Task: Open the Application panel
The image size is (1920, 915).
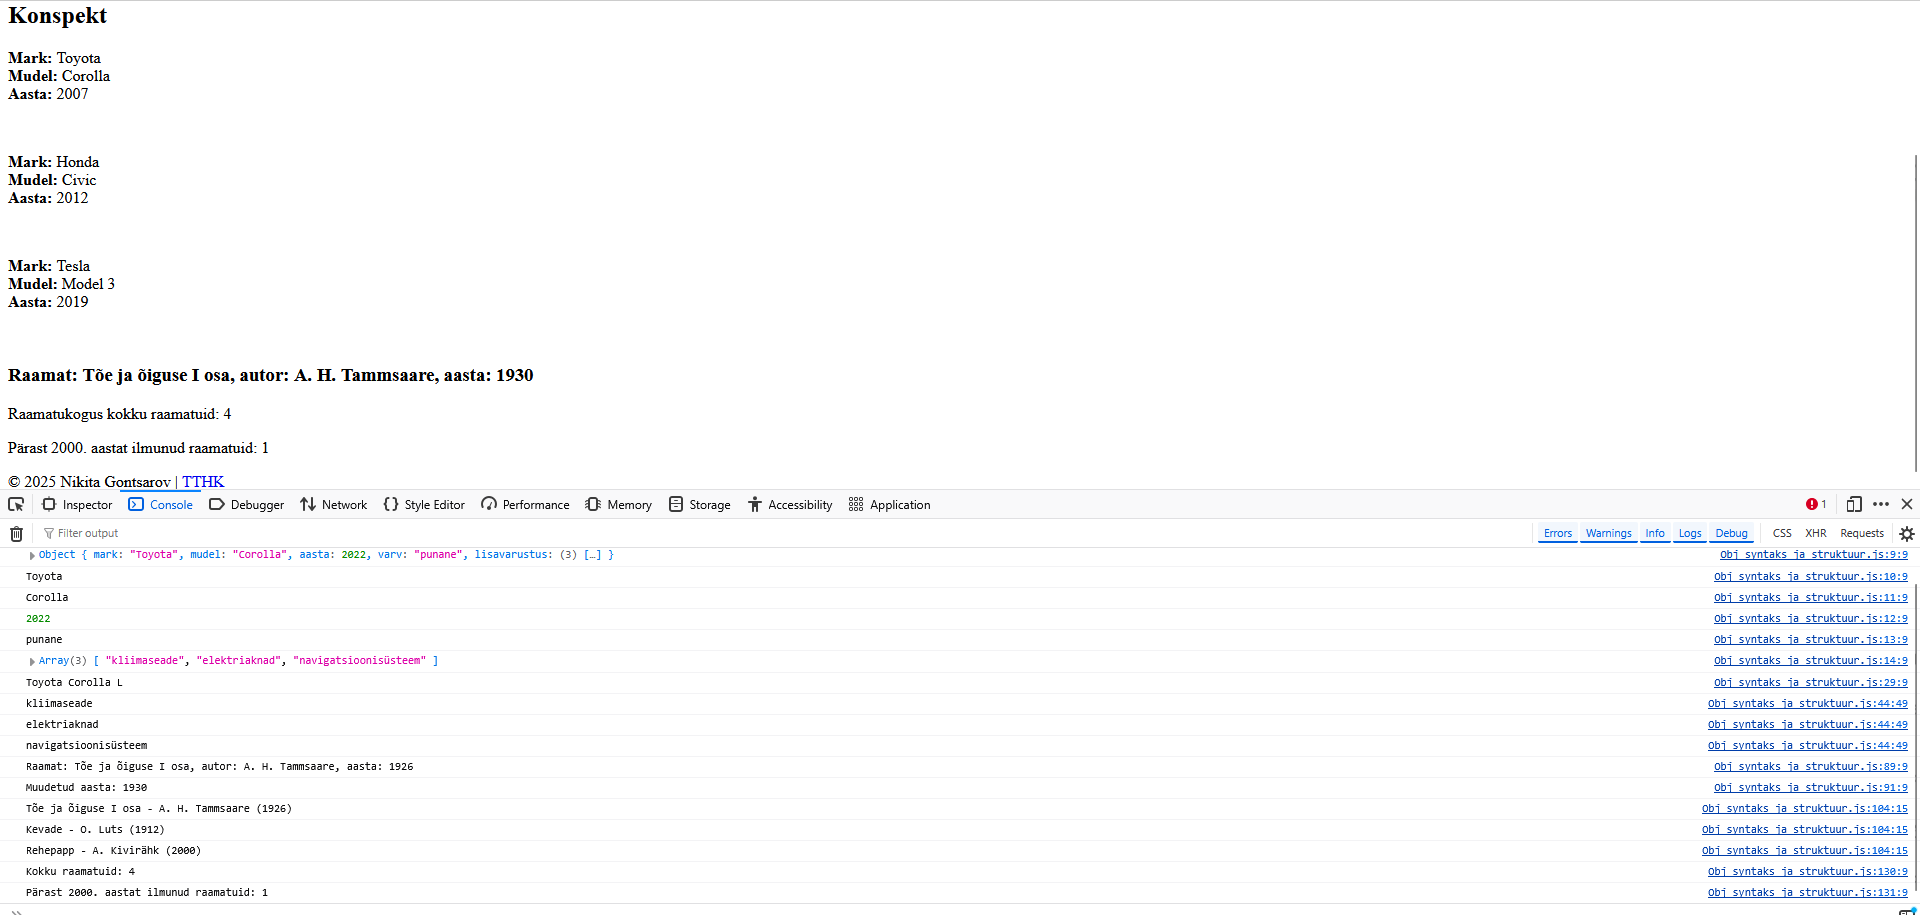Action: click(x=889, y=505)
